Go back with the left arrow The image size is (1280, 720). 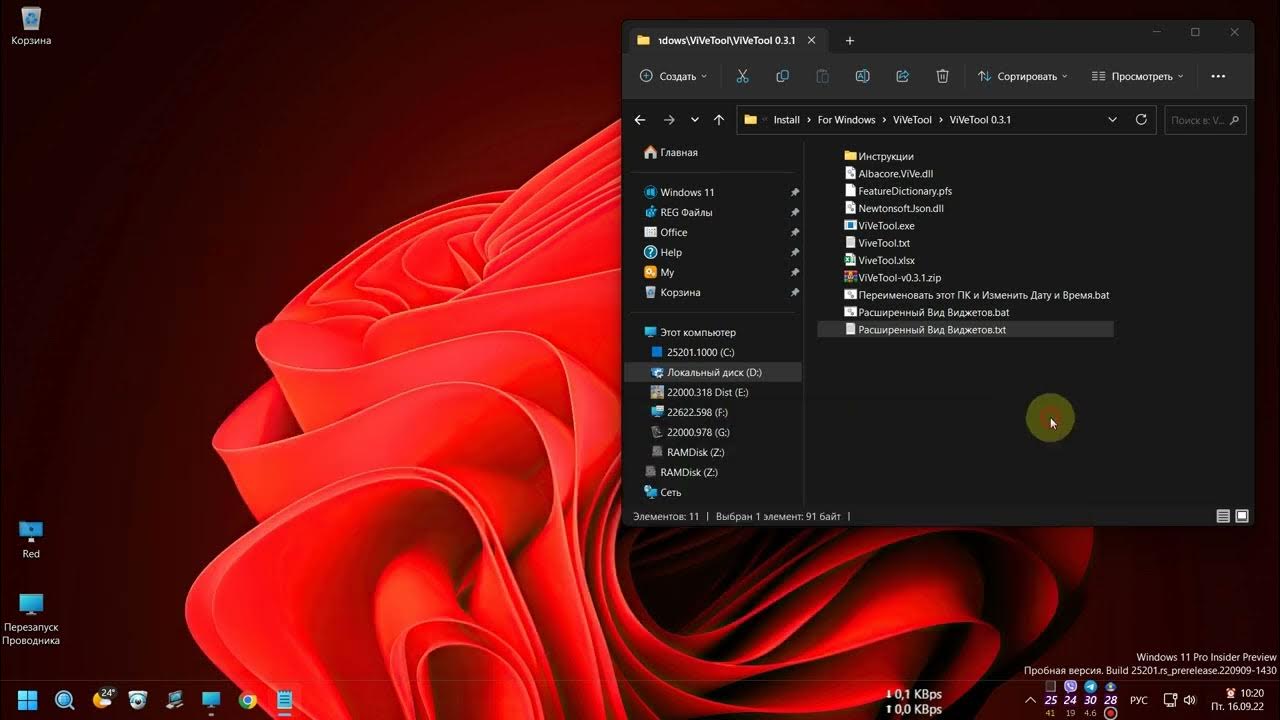click(x=640, y=120)
